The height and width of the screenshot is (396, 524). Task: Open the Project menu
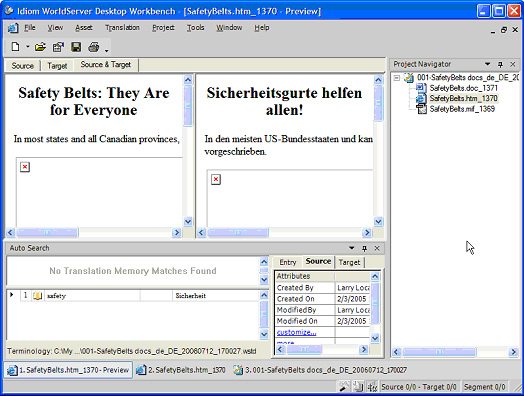tap(163, 28)
